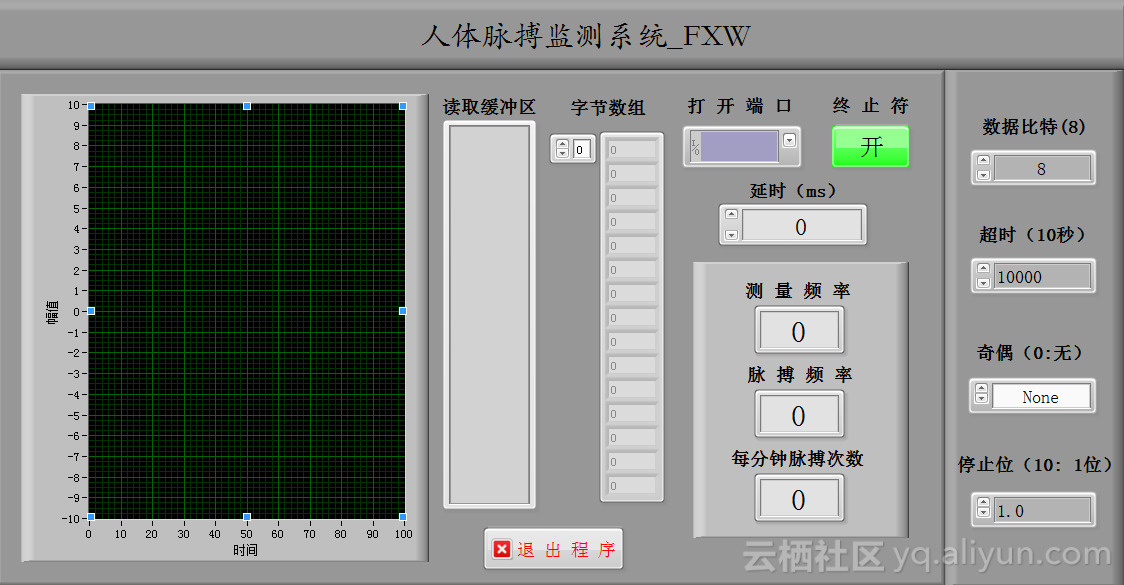Click the waveform graph plot area
The height and width of the screenshot is (585, 1124).
(247, 311)
